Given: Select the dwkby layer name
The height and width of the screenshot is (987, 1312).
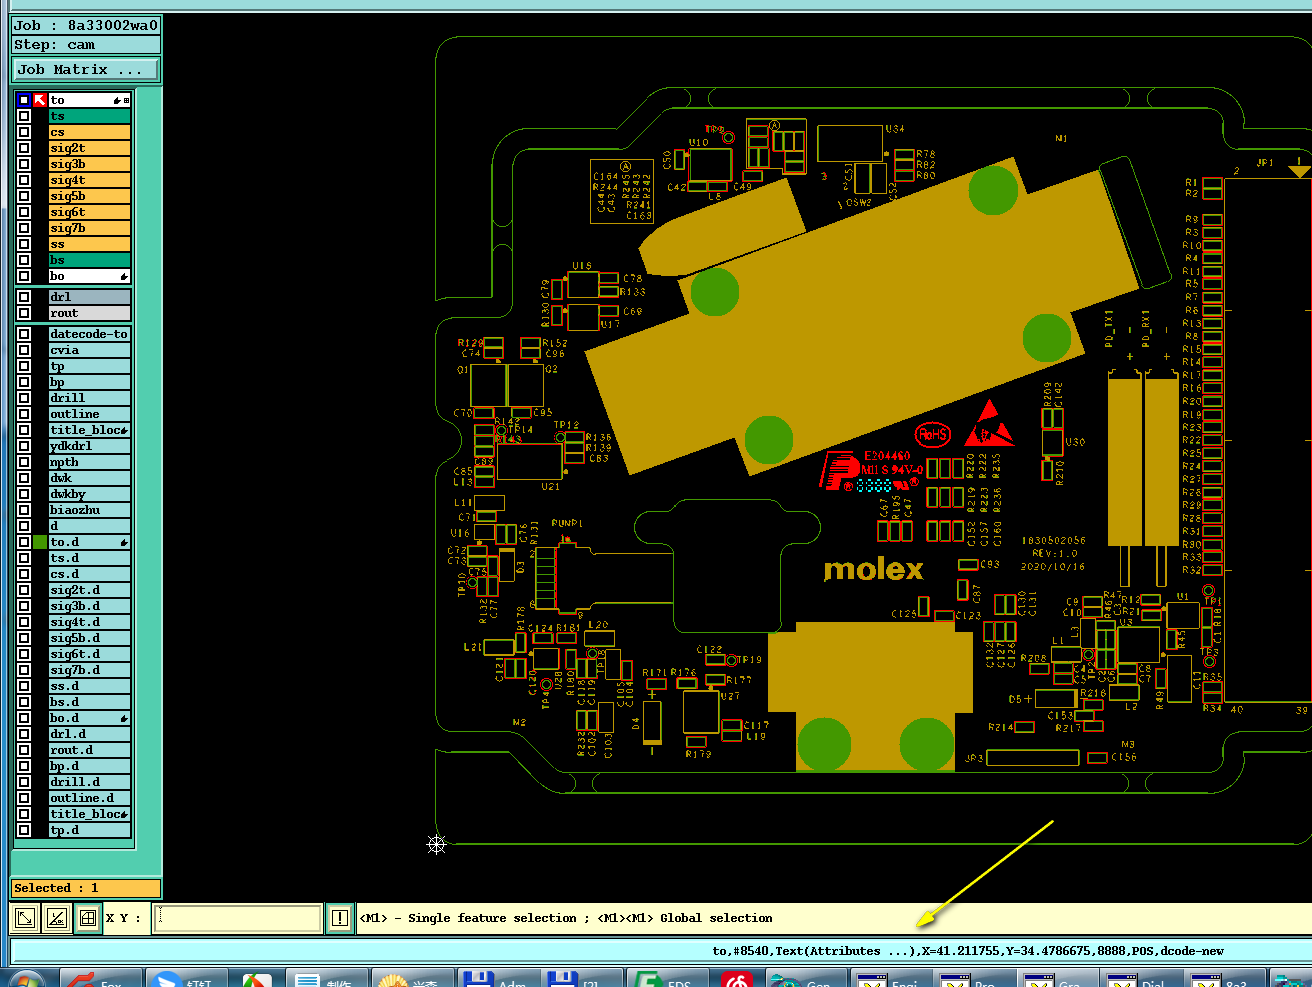Looking at the screenshot, I should [x=90, y=494].
